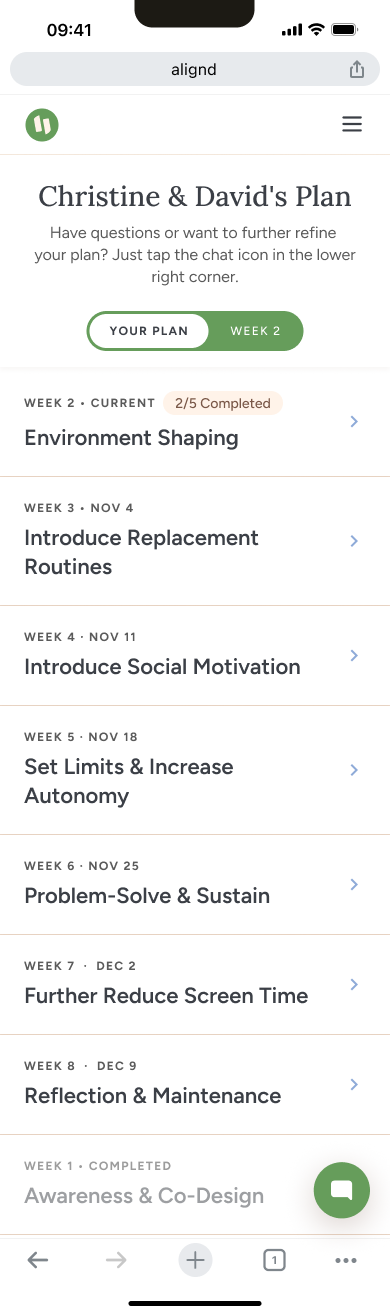Open the green chat bubble button
The width and height of the screenshot is (390, 1314).
[x=342, y=1189]
